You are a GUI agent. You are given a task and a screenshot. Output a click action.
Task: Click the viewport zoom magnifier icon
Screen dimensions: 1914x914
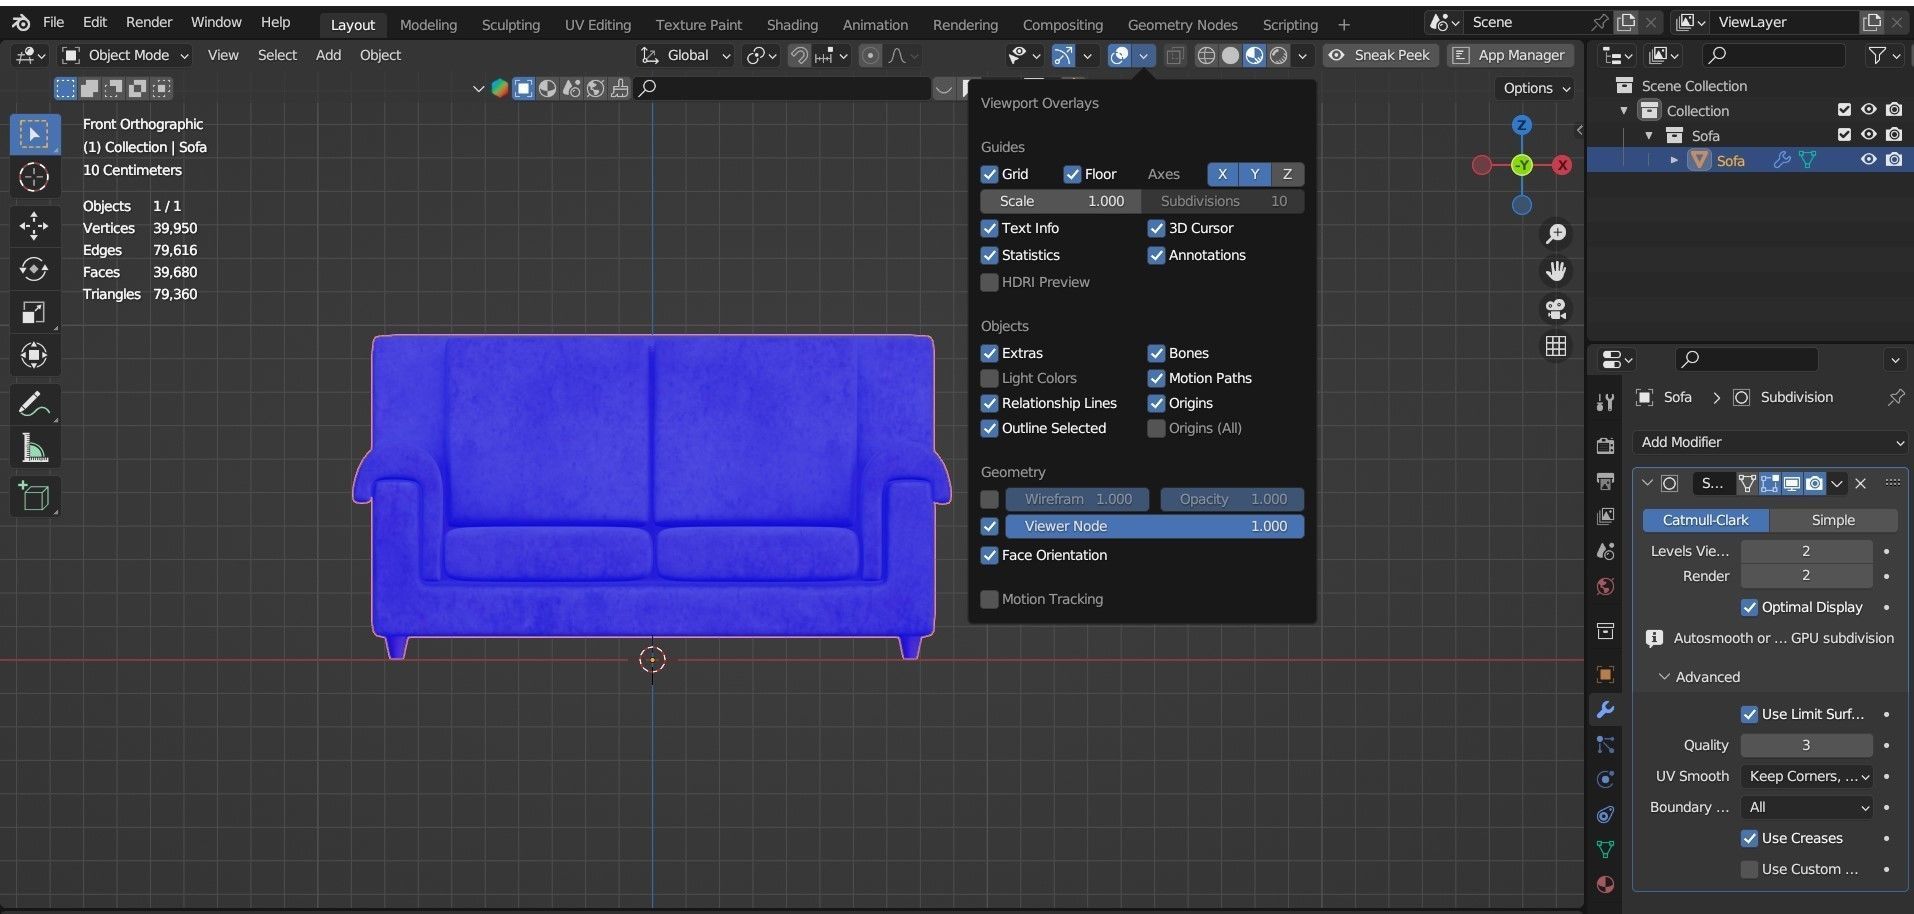1556,234
